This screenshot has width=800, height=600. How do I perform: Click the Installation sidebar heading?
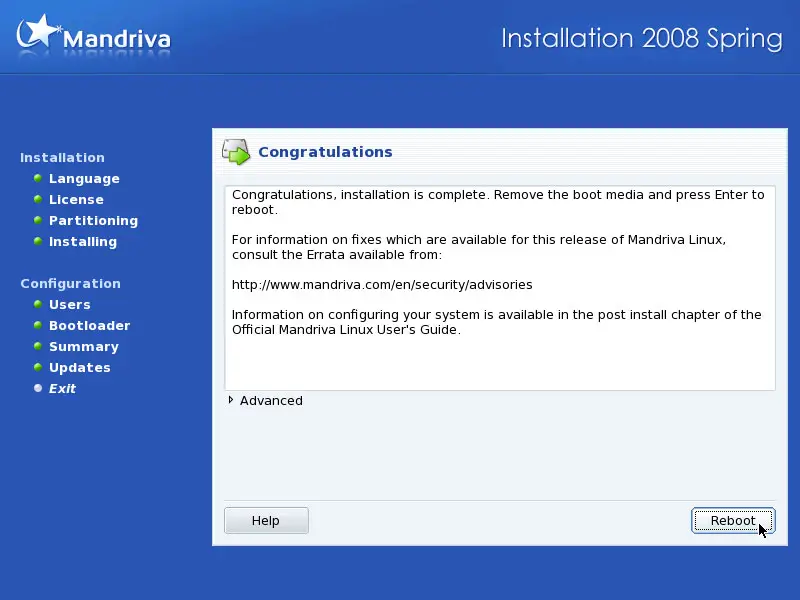[62, 158]
